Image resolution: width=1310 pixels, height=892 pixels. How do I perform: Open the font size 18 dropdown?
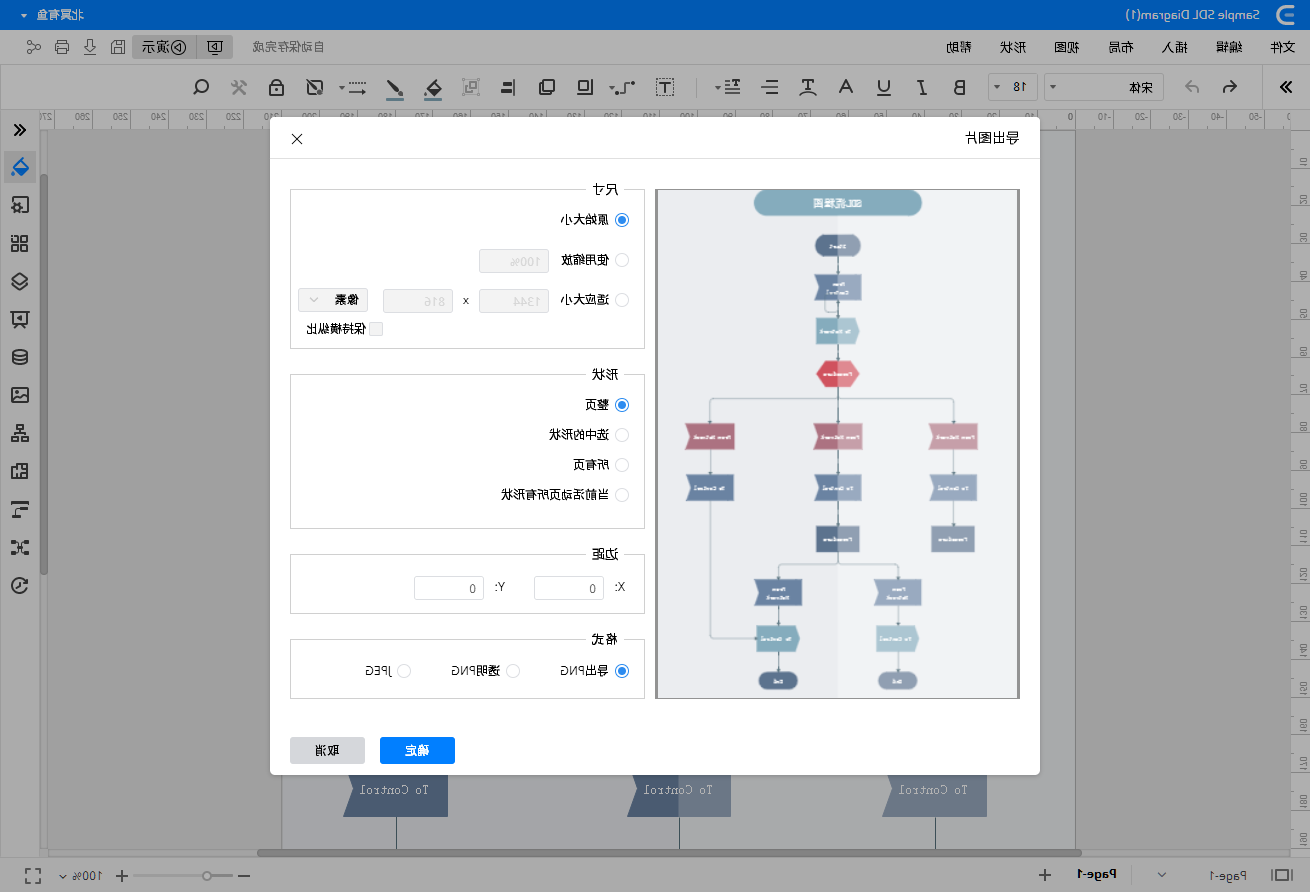point(1012,87)
